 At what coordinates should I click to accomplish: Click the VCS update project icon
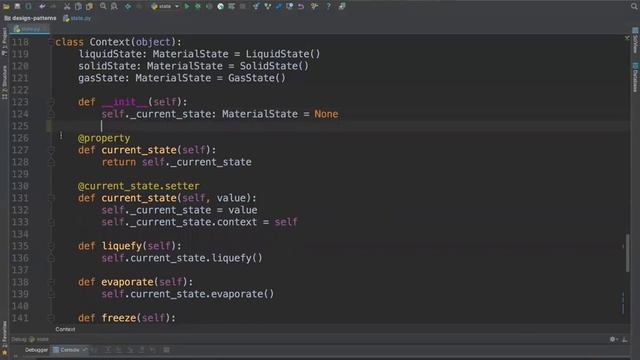click(x=256, y=6)
